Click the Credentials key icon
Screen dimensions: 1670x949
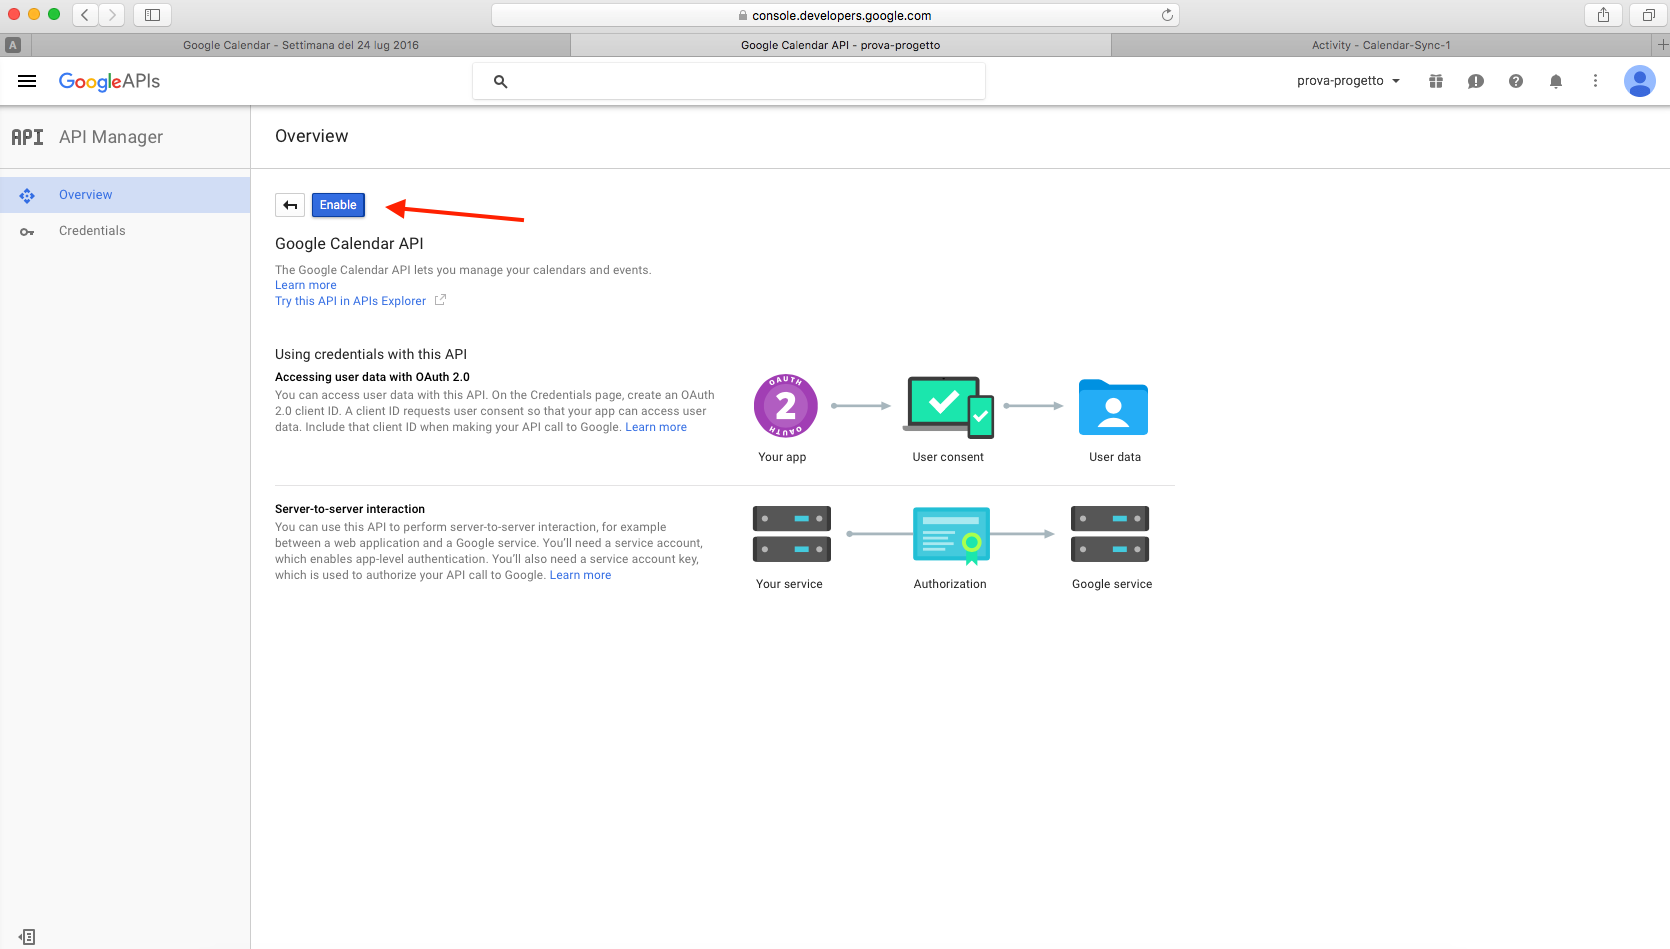[x=27, y=232]
